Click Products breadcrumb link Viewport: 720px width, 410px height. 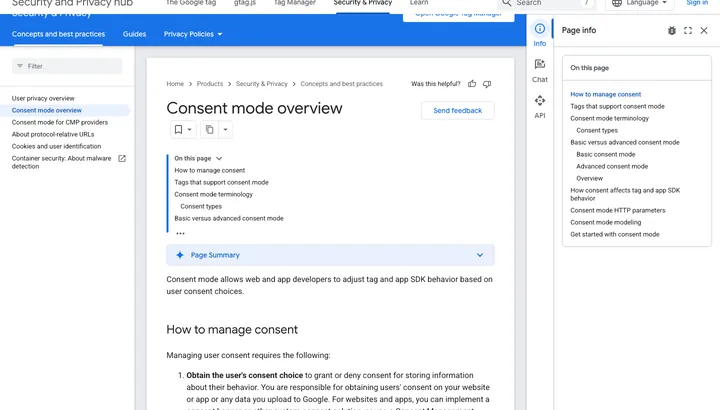(209, 84)
